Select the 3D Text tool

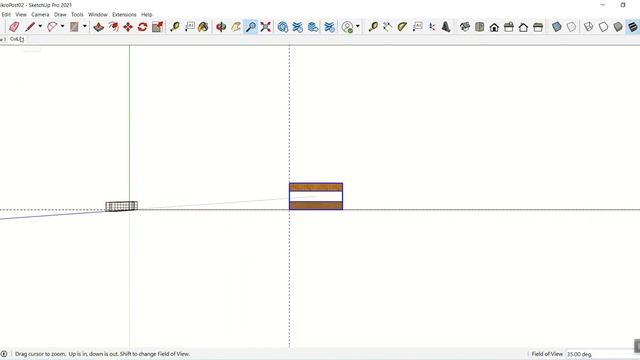coord(446,27)
